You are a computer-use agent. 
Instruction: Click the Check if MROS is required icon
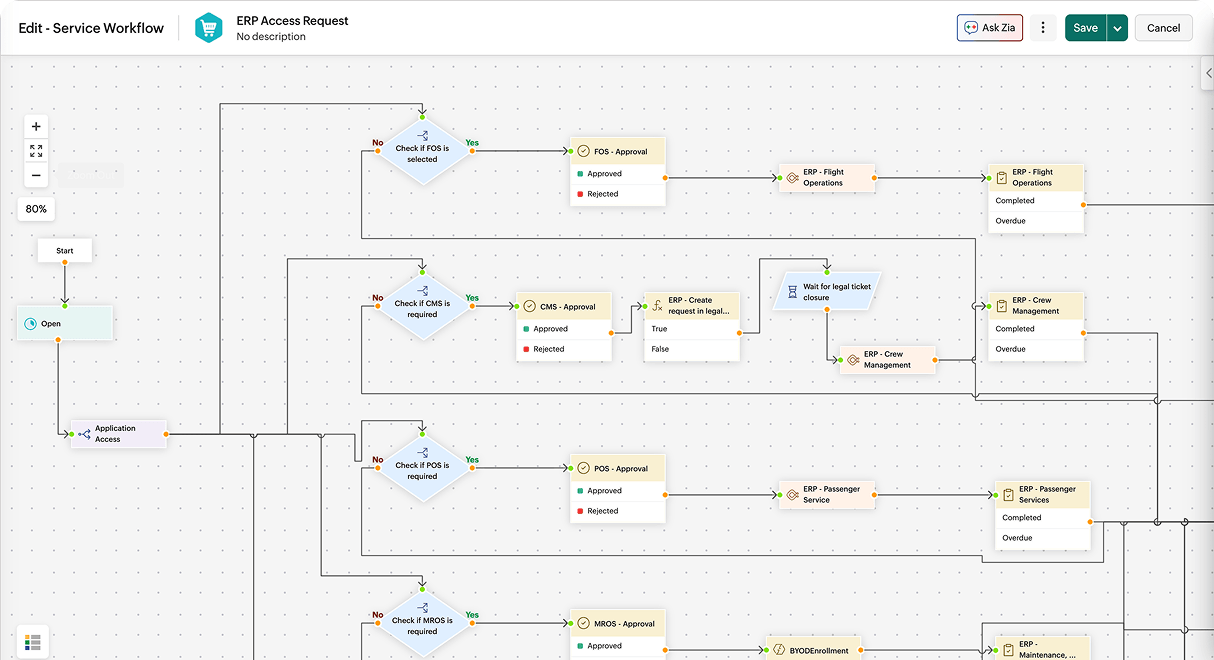click(x=422, y=608)
